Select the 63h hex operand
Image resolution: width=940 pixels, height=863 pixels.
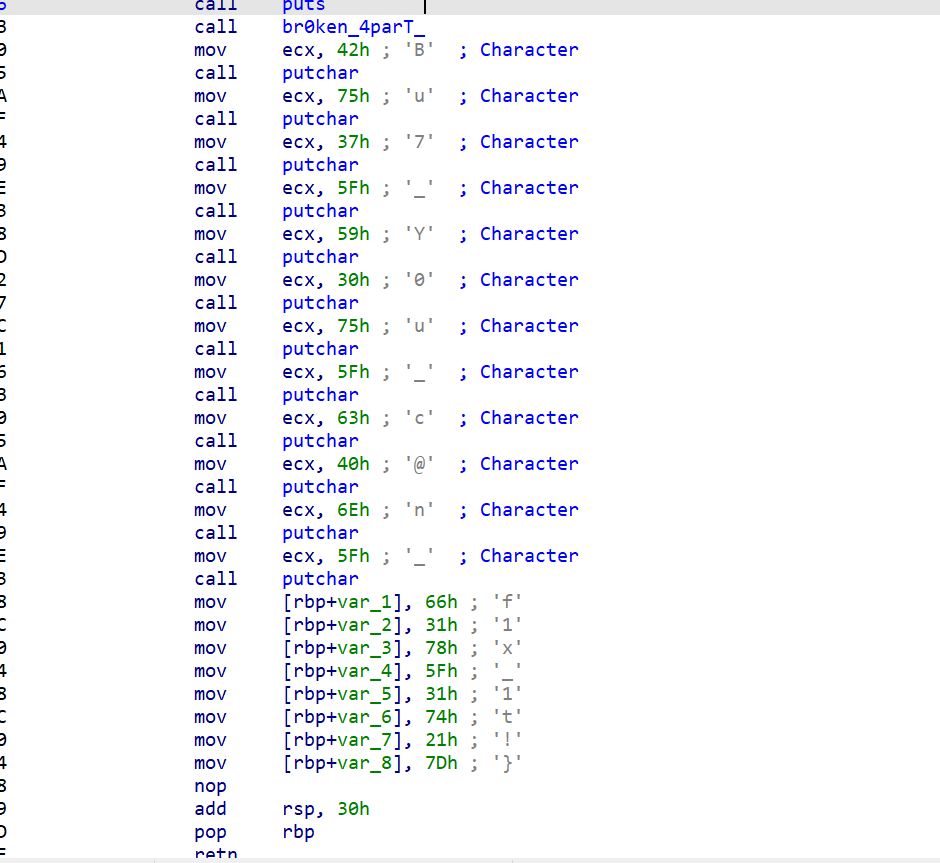point(352,418)
